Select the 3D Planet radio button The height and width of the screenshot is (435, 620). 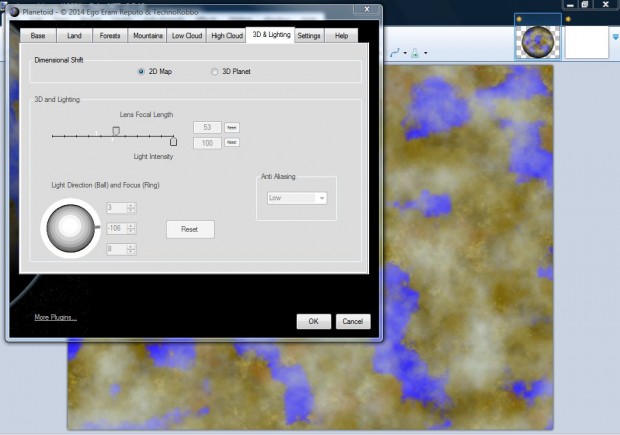click(x=214, y=72)
